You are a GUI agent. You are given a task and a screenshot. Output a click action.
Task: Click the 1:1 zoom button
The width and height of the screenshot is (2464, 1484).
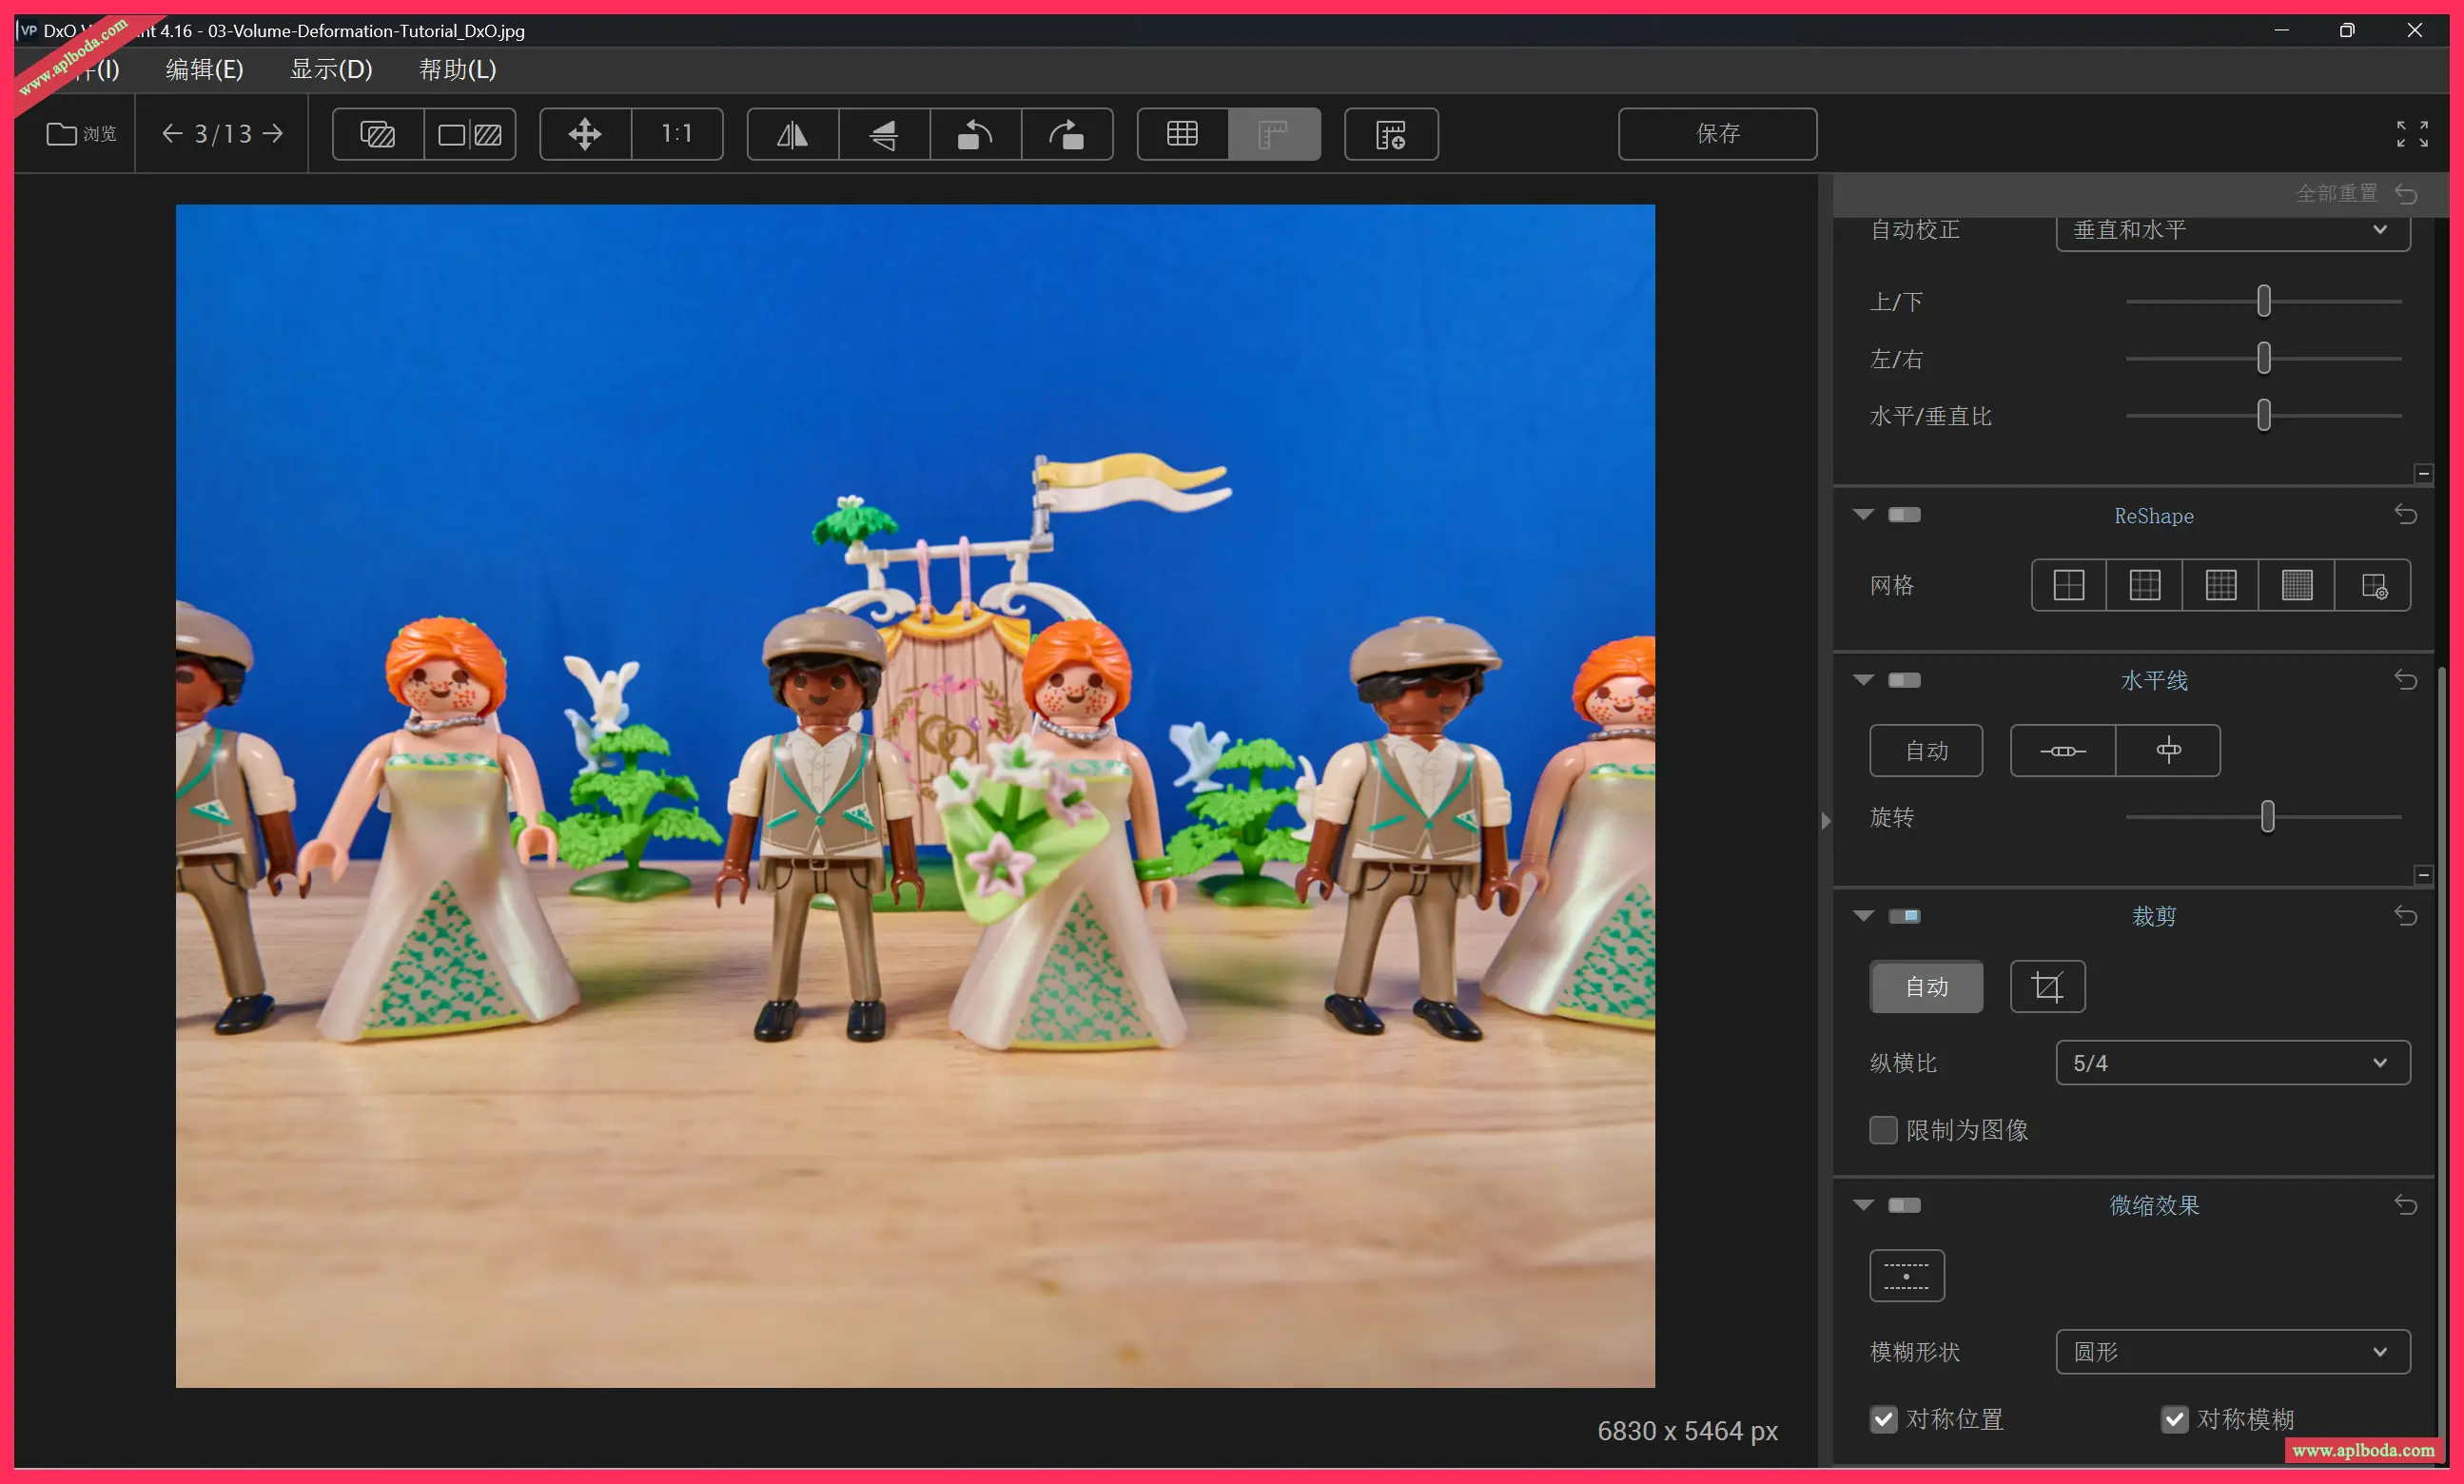[x=677, y=134]
